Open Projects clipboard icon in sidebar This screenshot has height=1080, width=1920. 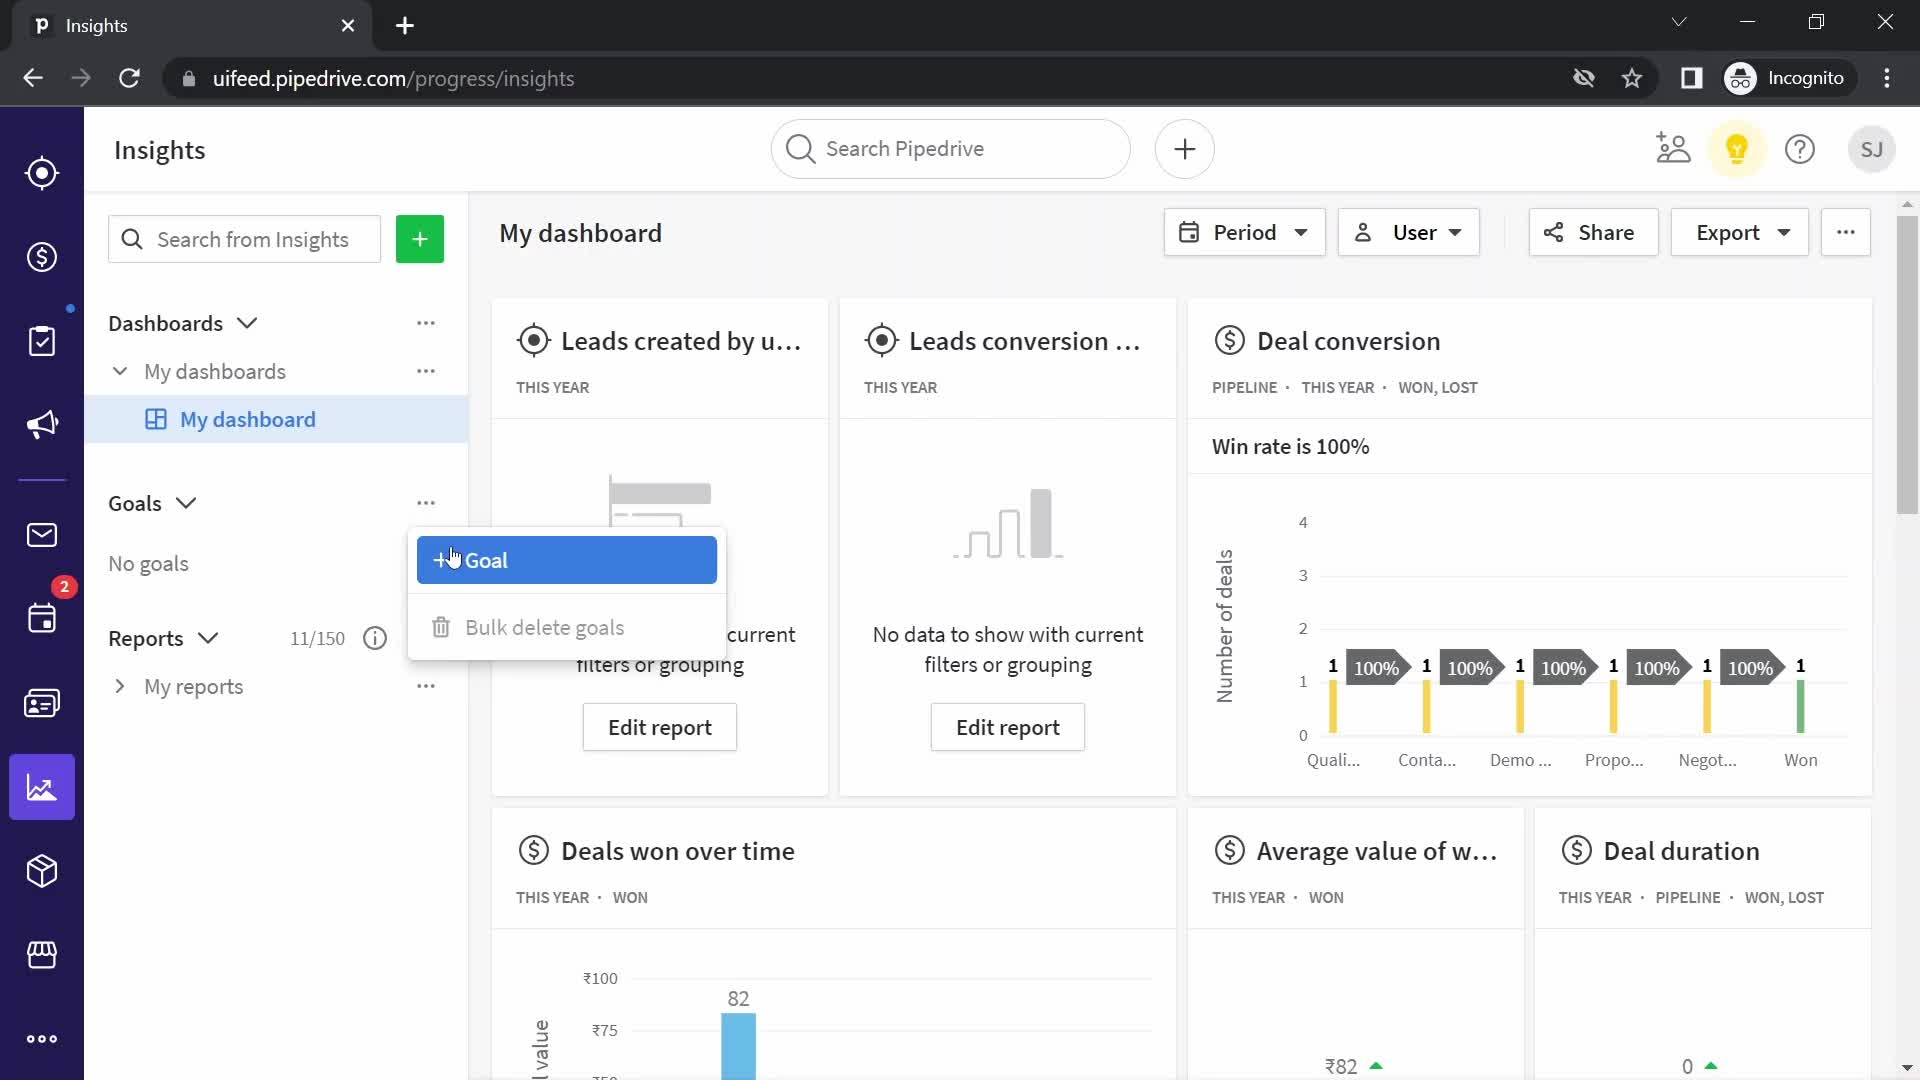(42, 341)
